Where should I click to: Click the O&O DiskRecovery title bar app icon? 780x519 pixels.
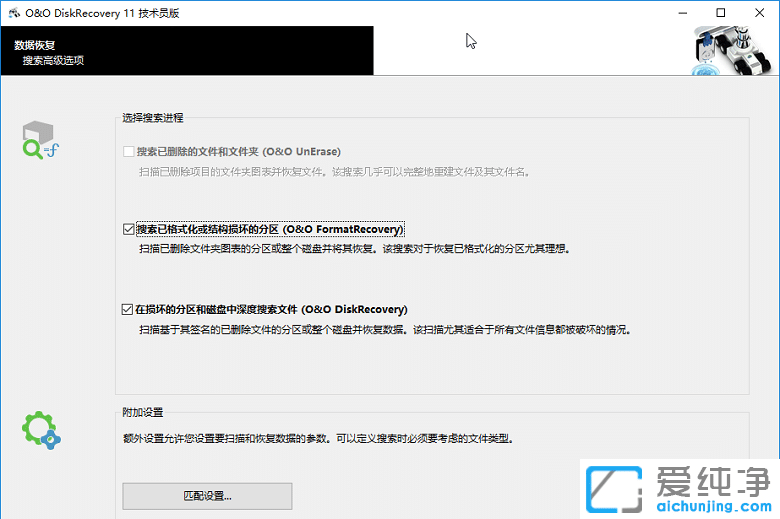click(14, 13)
